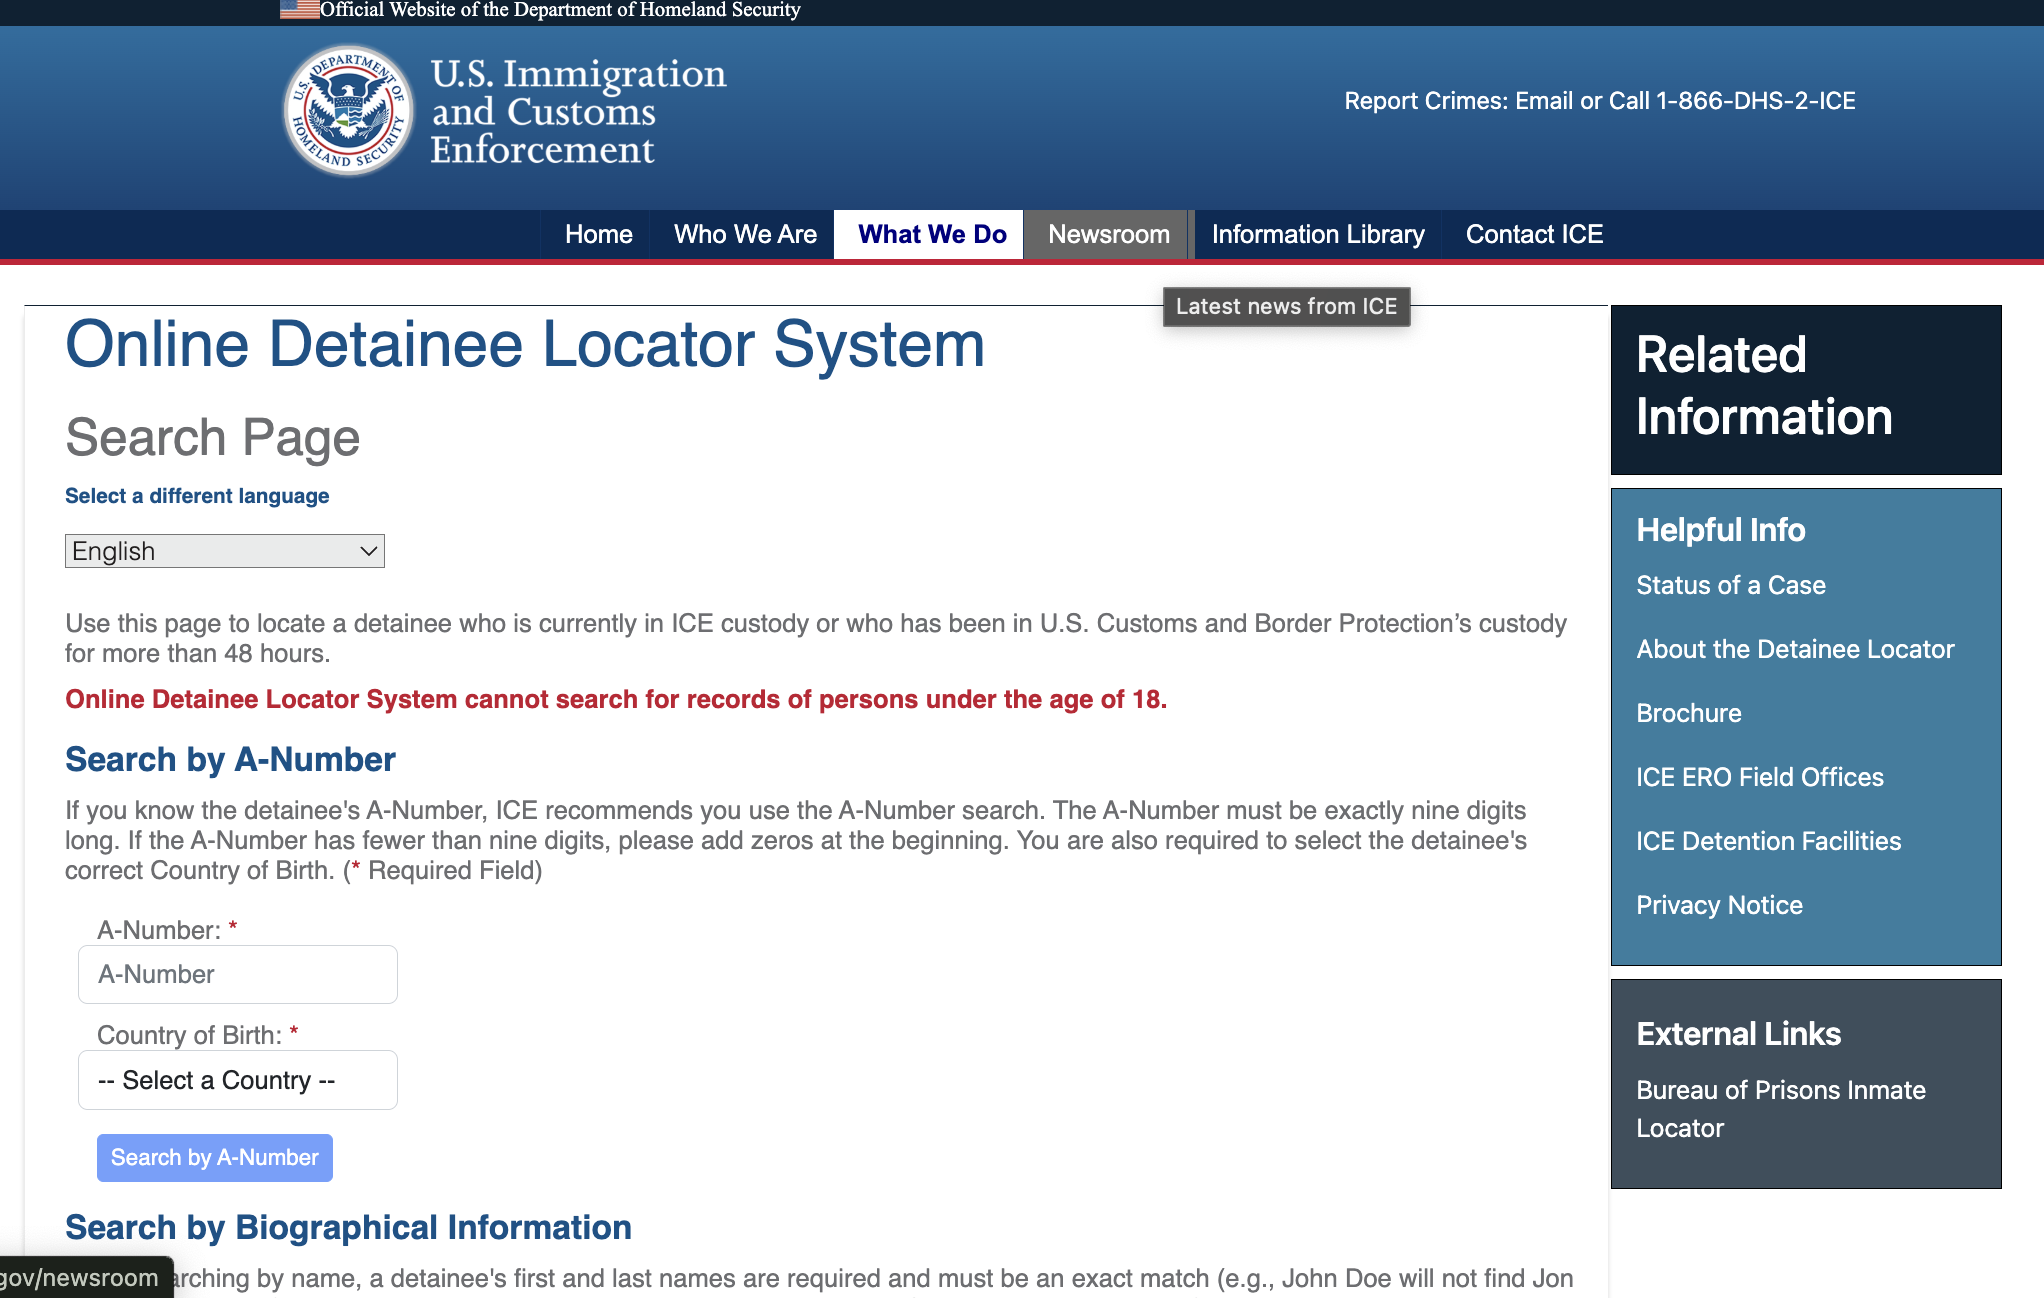Open the Status of a Case link

coord(1730,585)
